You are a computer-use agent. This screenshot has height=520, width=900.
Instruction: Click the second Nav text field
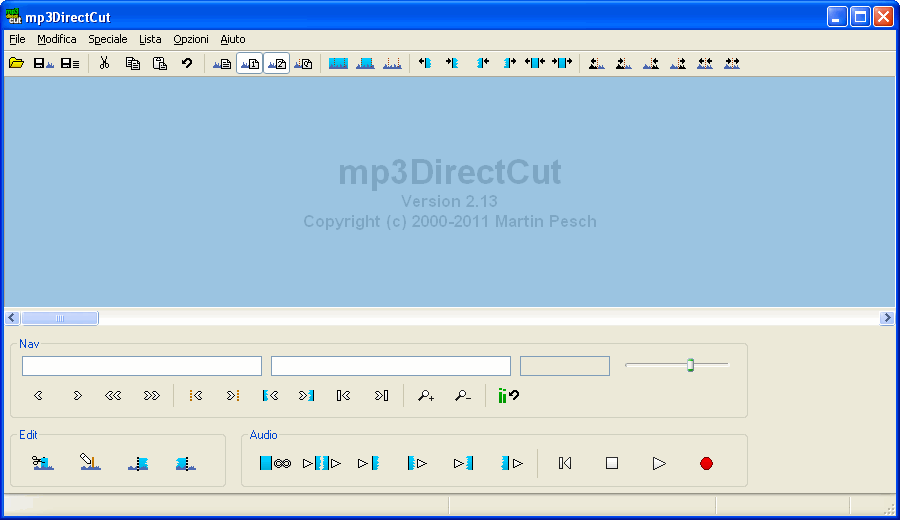pyautogui.click(x=391, y=366)
